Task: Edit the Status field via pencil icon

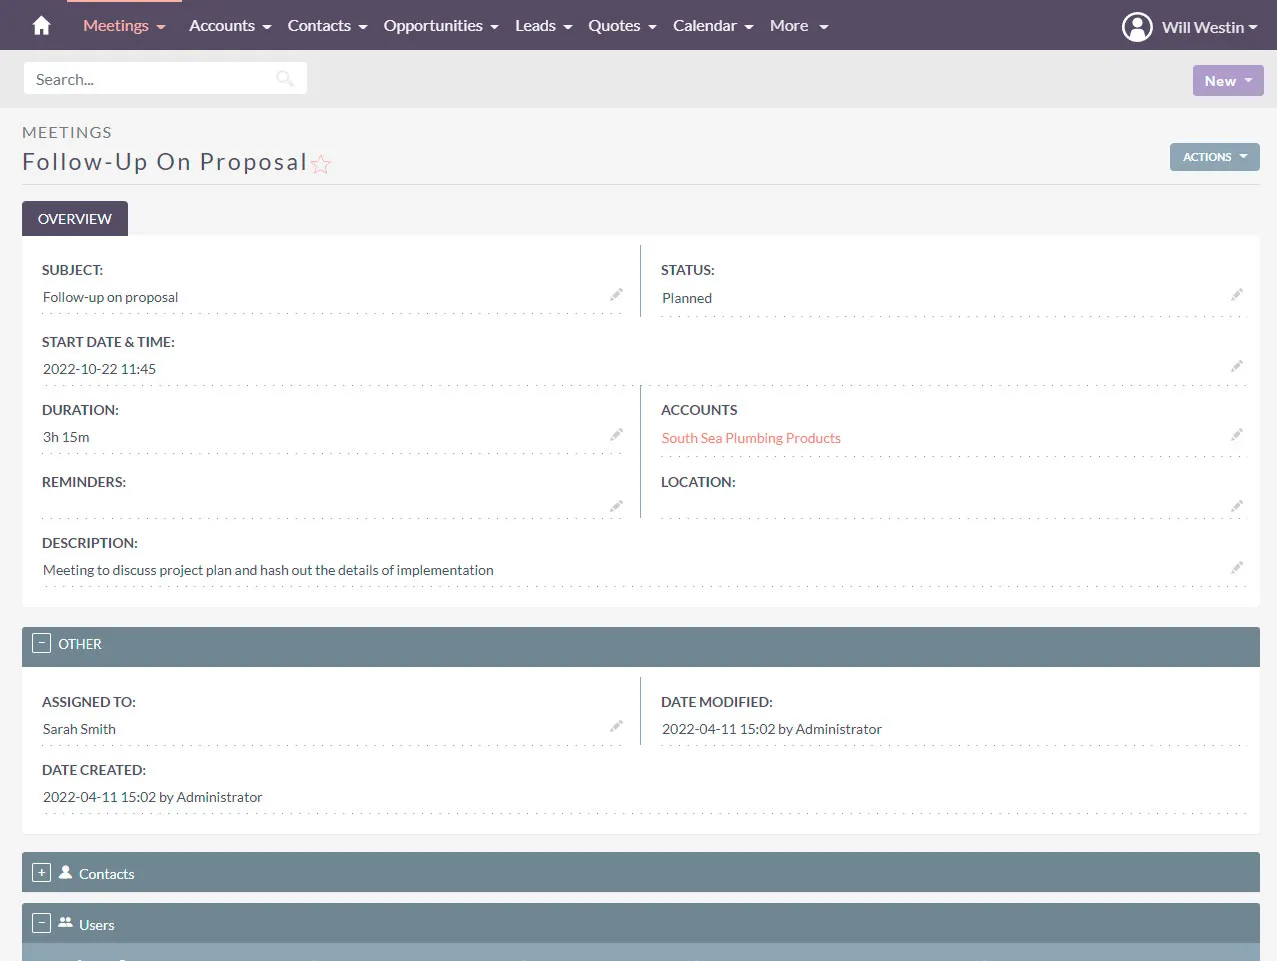Action: 1236,295
